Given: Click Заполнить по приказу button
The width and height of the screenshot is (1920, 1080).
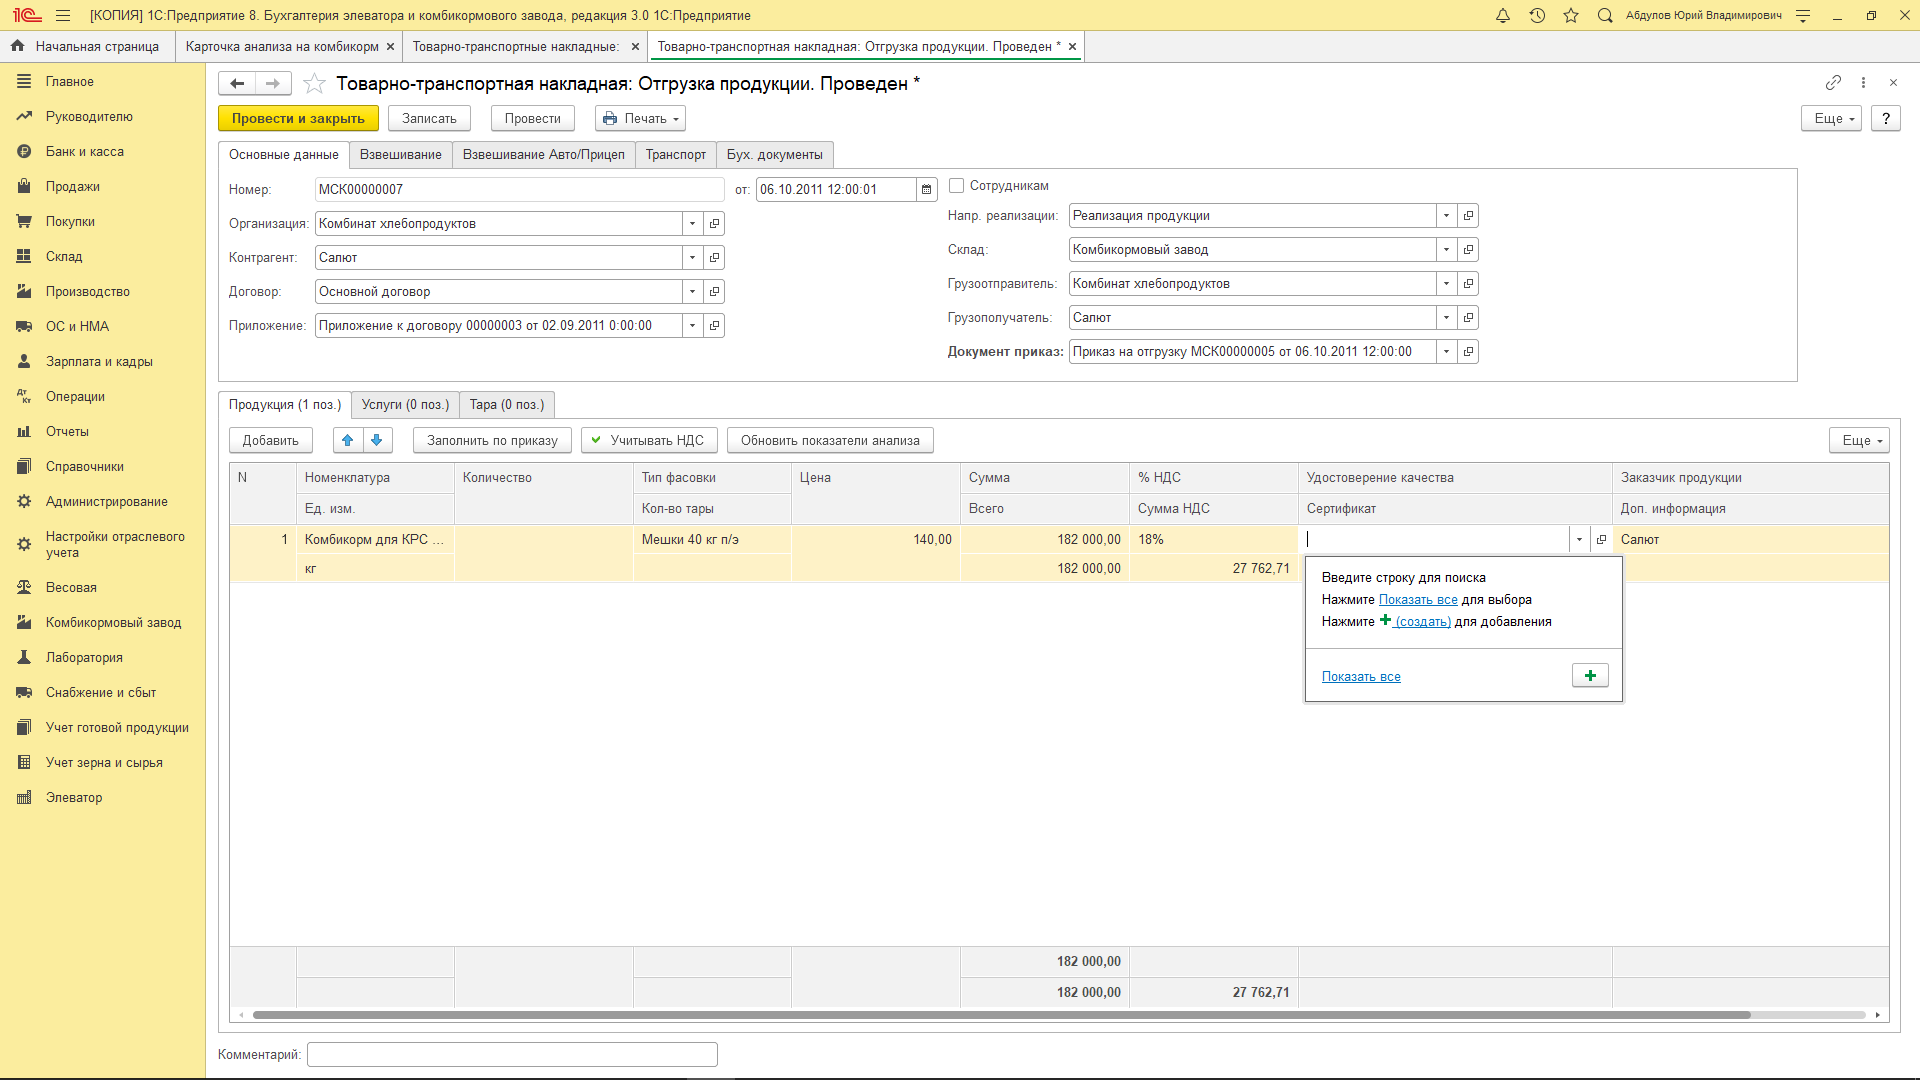Looking at the screenshot, I should 492,440.
